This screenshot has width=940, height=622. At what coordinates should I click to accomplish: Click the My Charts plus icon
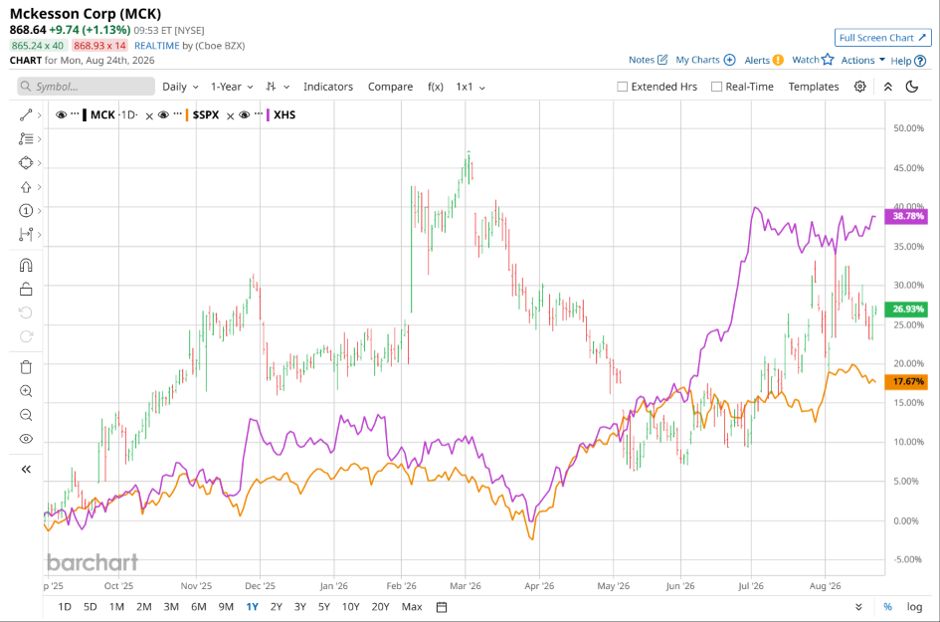click(x=730, y=60)
